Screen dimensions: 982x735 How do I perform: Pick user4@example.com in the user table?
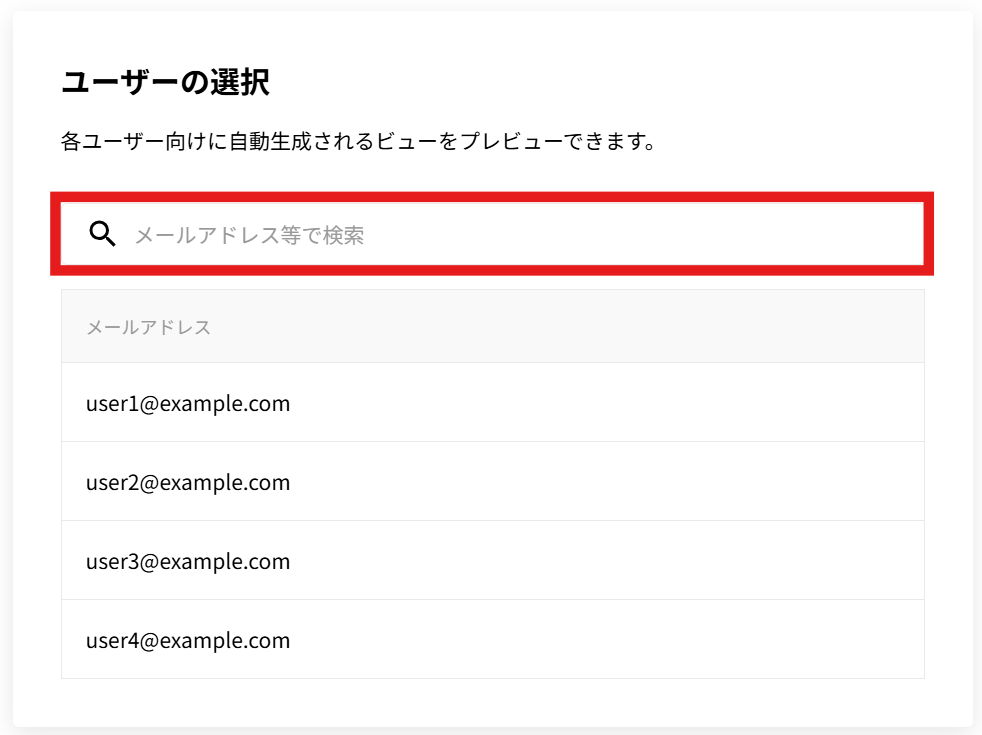tap(188, 641)
